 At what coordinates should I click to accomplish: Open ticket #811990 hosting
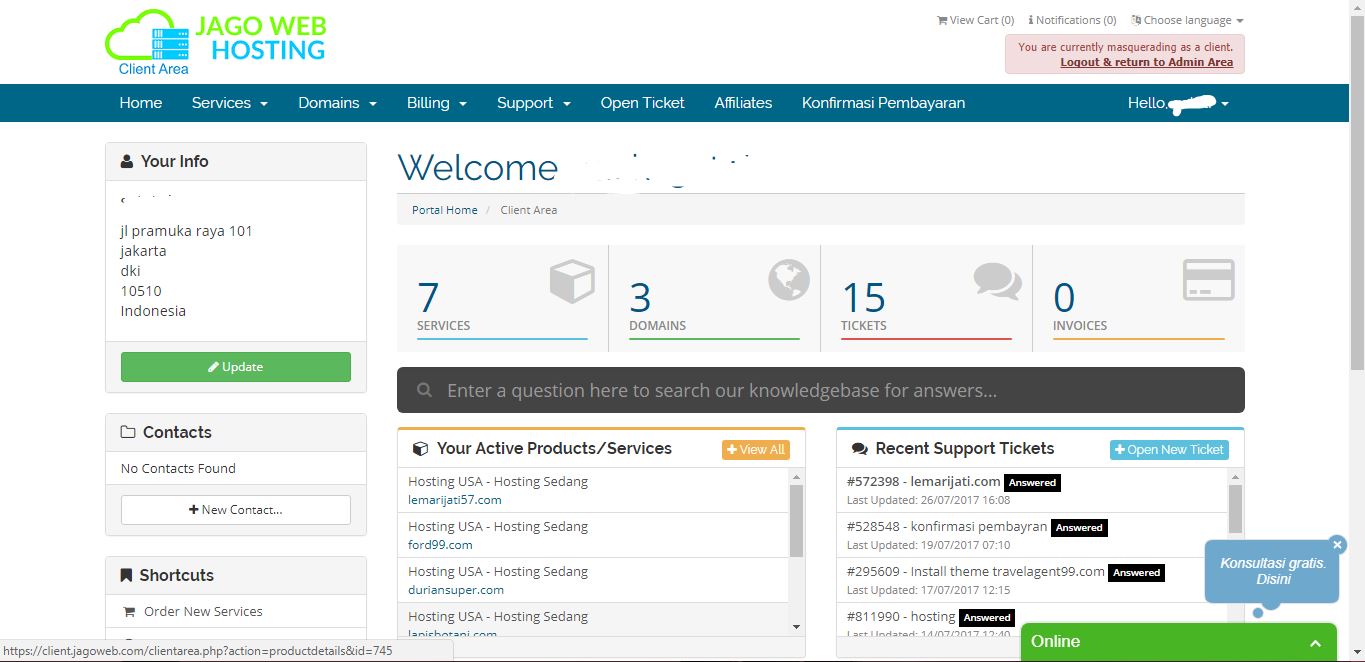click(x=1032, y=620)
